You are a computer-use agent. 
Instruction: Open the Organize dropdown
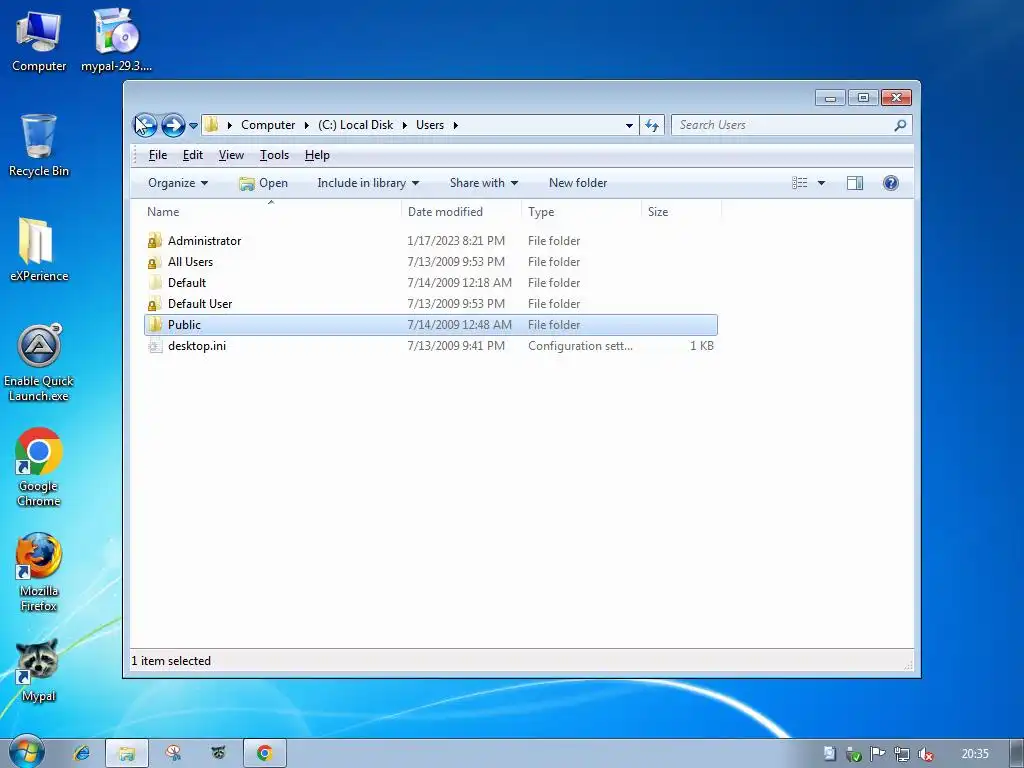178,183
